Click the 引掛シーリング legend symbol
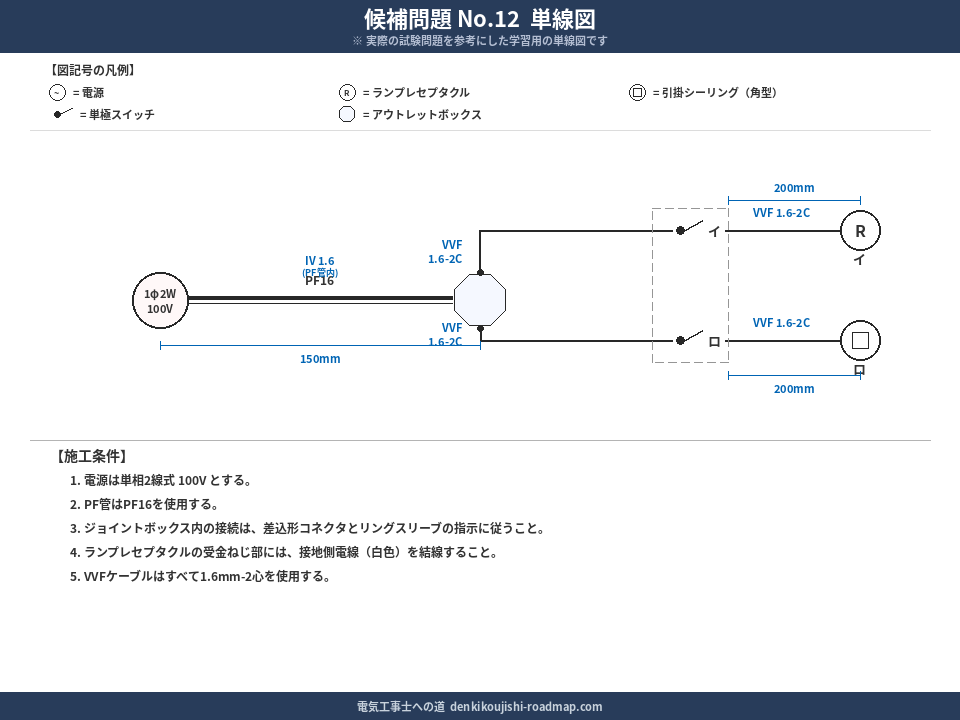Image resolution: width=960 pixels, height=720 pixels. [637, 92]
